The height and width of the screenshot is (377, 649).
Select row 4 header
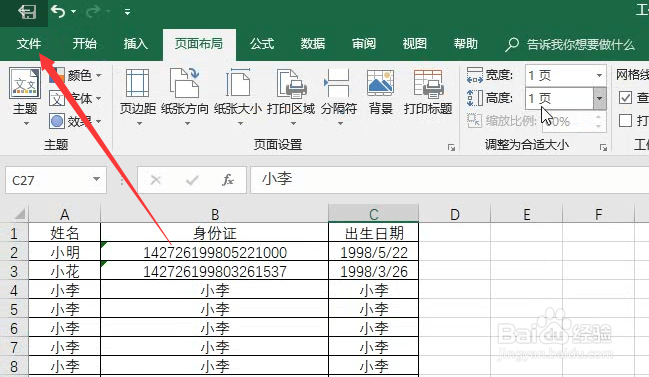click(x=14, y=290)
